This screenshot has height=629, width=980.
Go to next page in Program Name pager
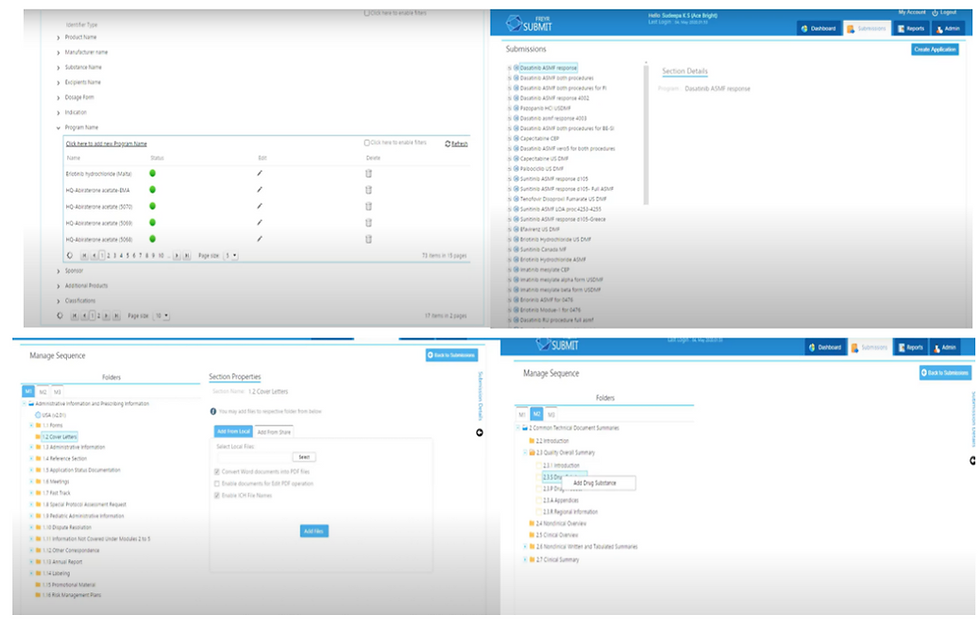[177, 256]
